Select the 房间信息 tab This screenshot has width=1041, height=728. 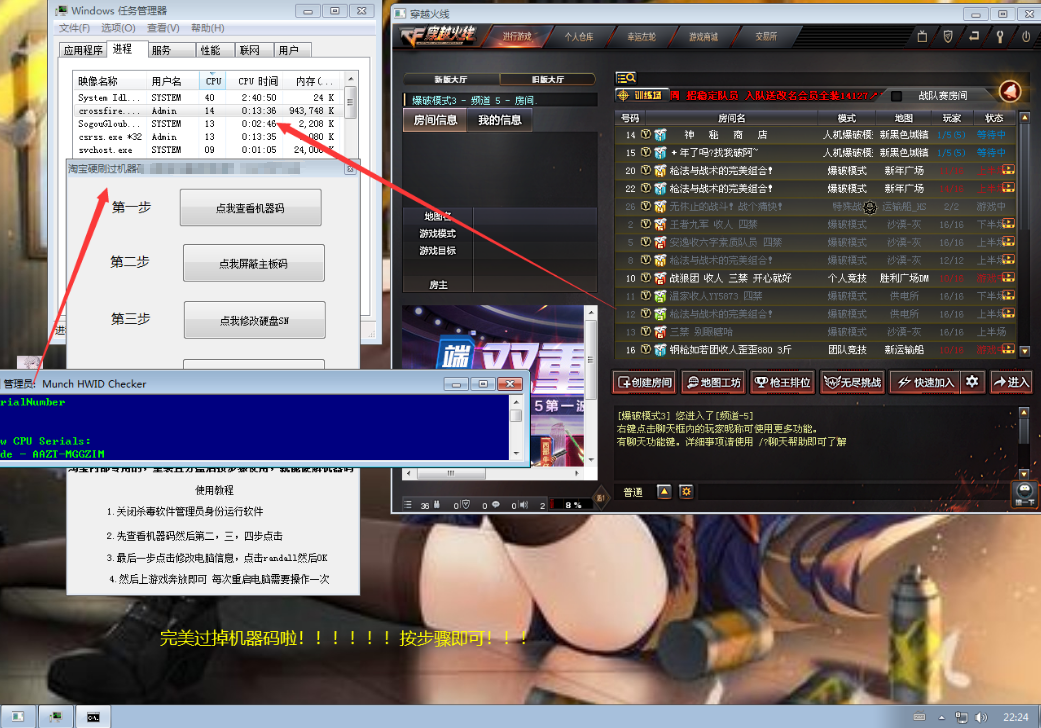coord(435,120)
